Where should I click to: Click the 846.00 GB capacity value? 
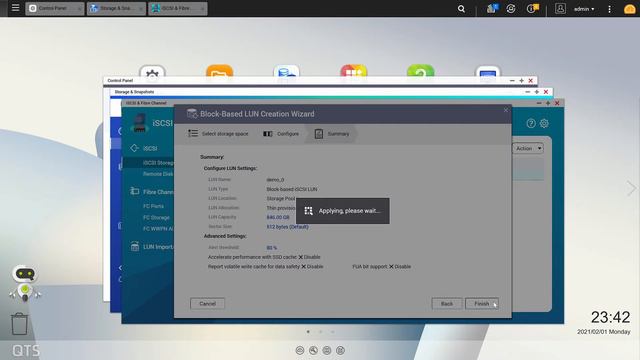point(278,217)
